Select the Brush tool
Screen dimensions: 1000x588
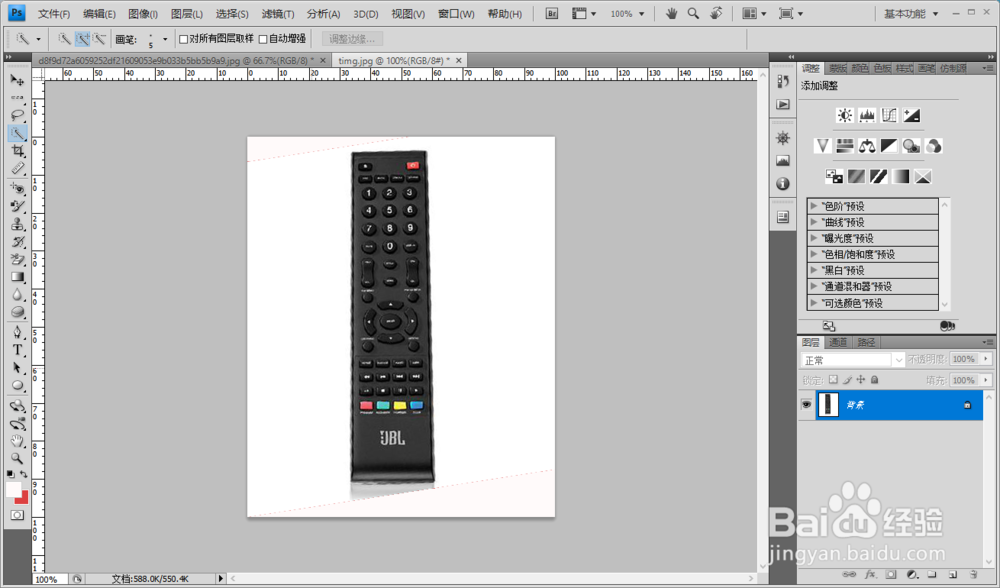(17, 207)
